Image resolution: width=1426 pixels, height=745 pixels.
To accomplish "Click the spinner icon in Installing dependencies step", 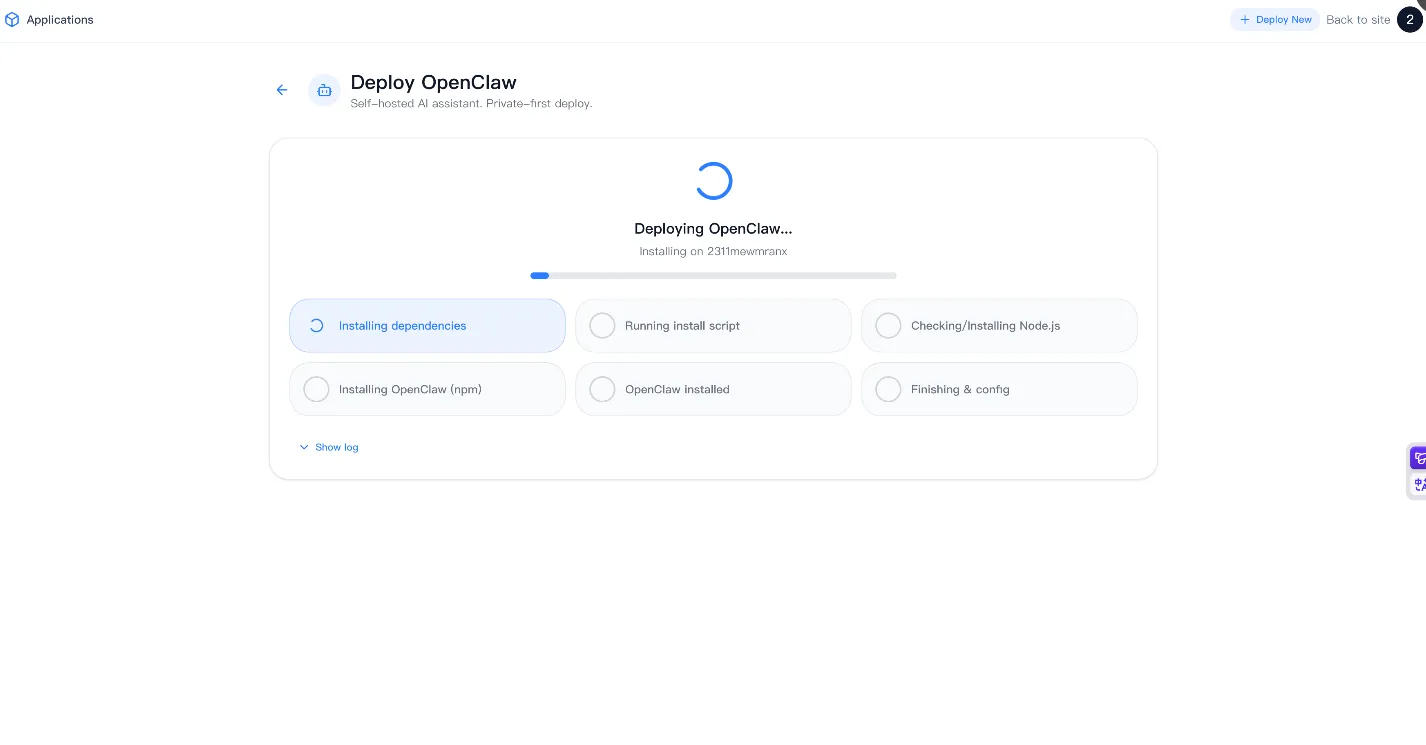I will [x=317, y=325].
